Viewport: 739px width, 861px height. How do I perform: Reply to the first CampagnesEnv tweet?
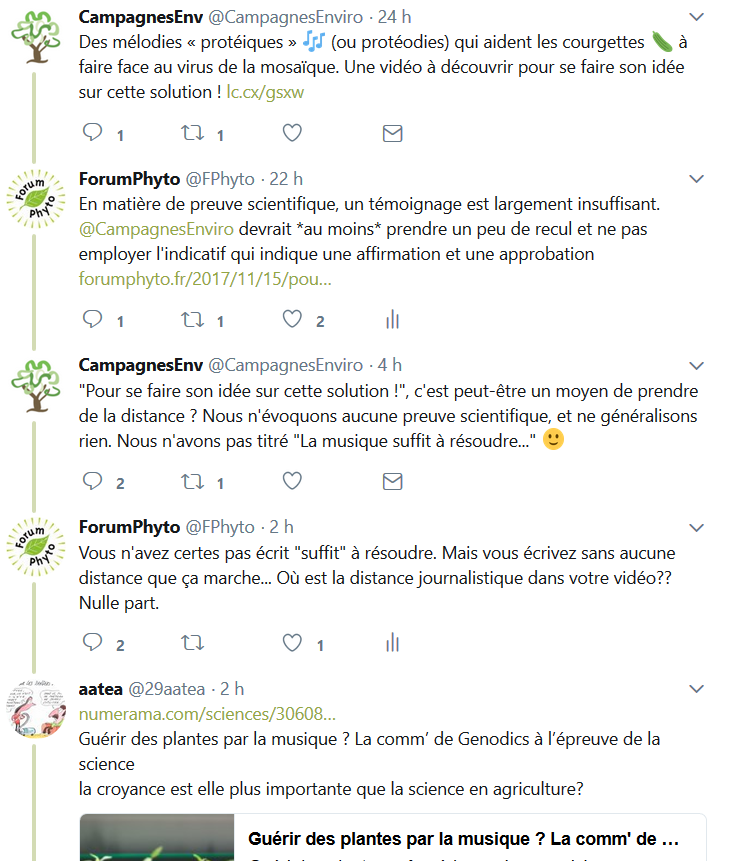pos(92,132)
